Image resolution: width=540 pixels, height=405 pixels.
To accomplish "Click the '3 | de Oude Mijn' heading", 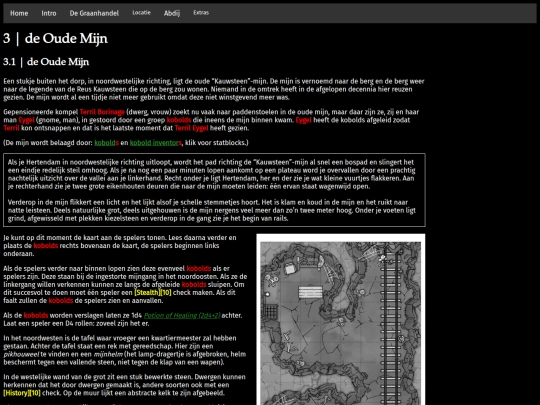I will click(x=55, y=38).
